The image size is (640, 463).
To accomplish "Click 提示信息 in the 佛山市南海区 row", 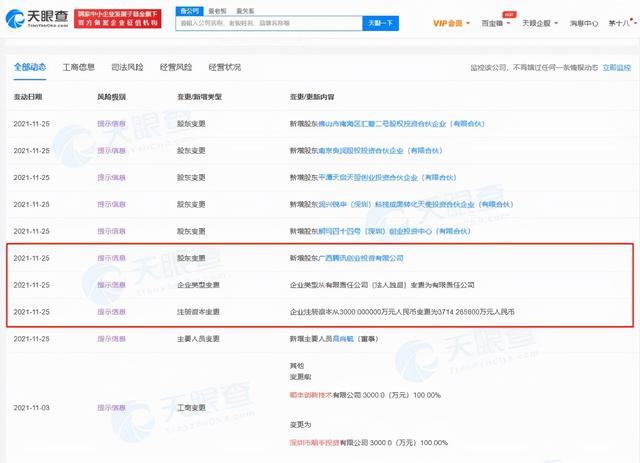I will click(x=111, y=124).
